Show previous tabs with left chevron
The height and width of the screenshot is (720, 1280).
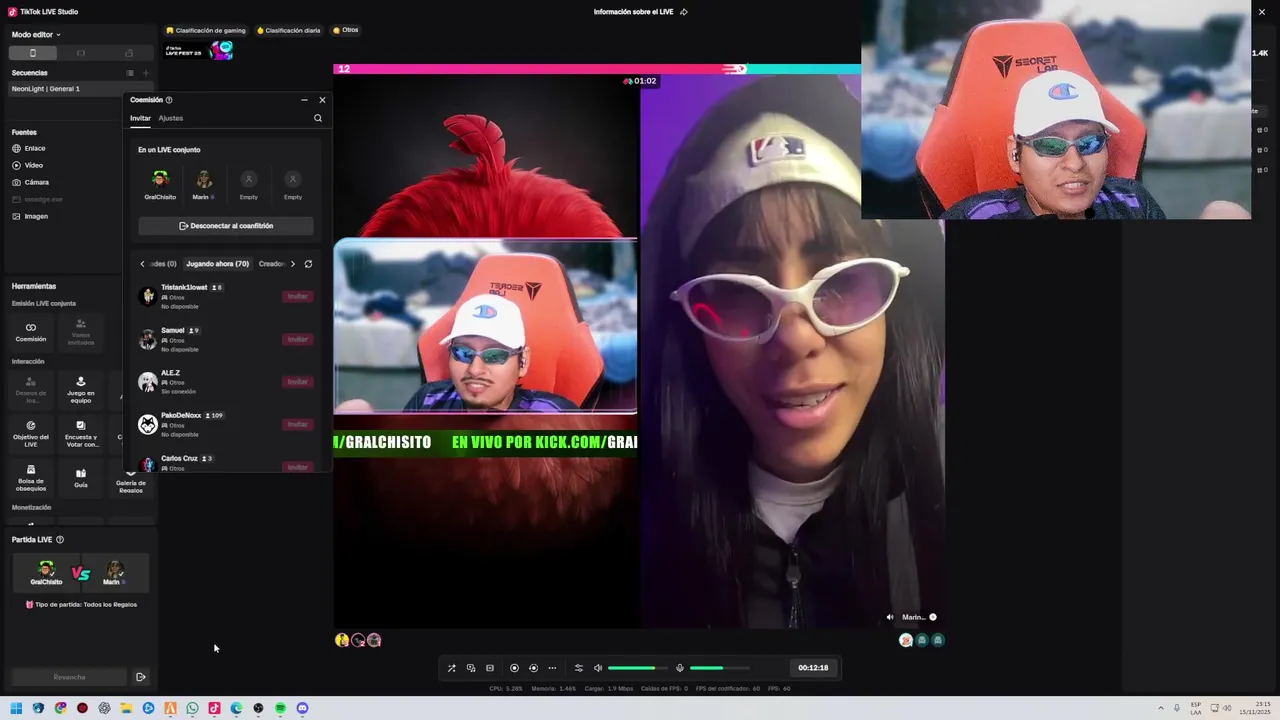tap(142, 264)
